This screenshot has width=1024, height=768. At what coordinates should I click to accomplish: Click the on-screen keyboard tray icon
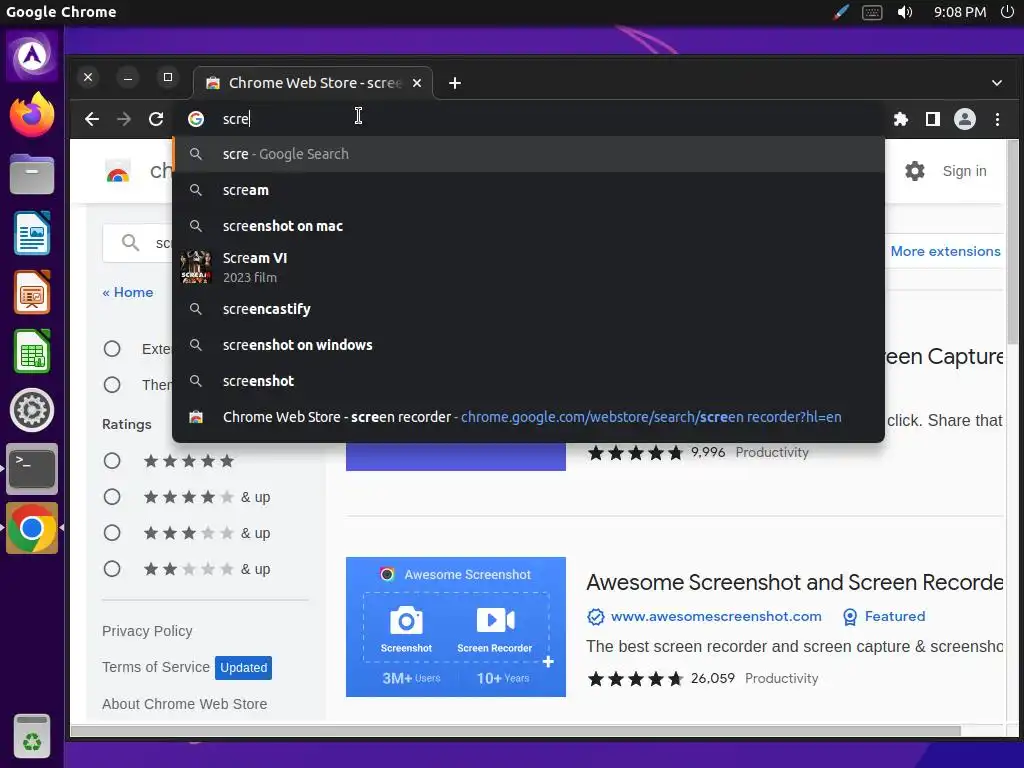pyautogui.click(x=872, y=12)
